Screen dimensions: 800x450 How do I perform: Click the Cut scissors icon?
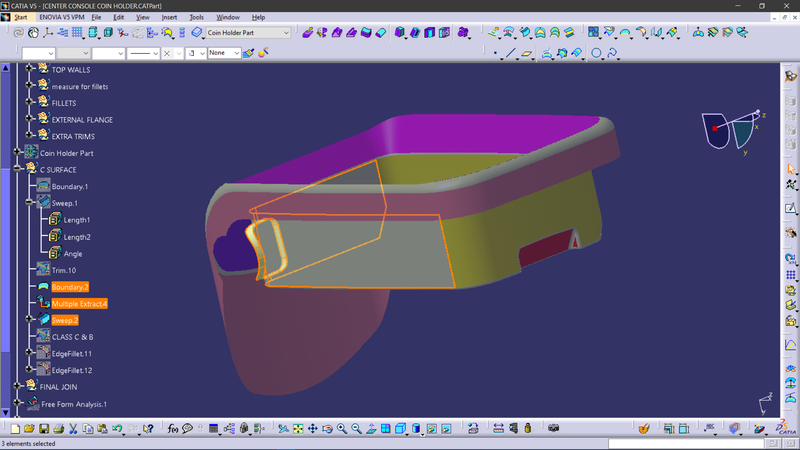click(x=73, y=429)
